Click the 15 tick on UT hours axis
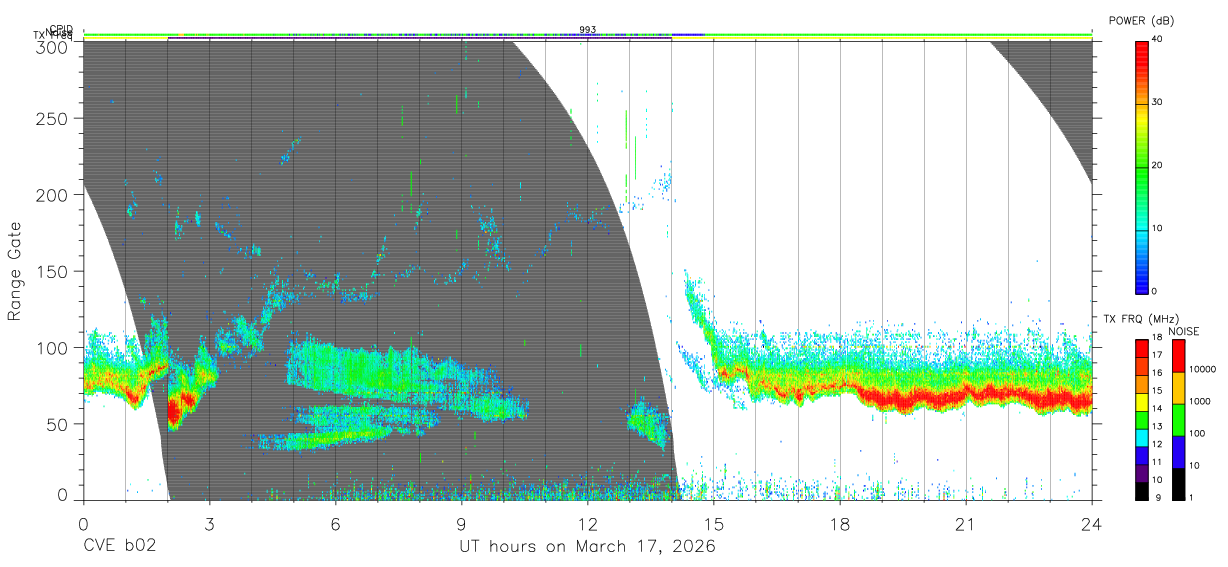Viewport: 1228px width, 567px height. pos(714,523)
